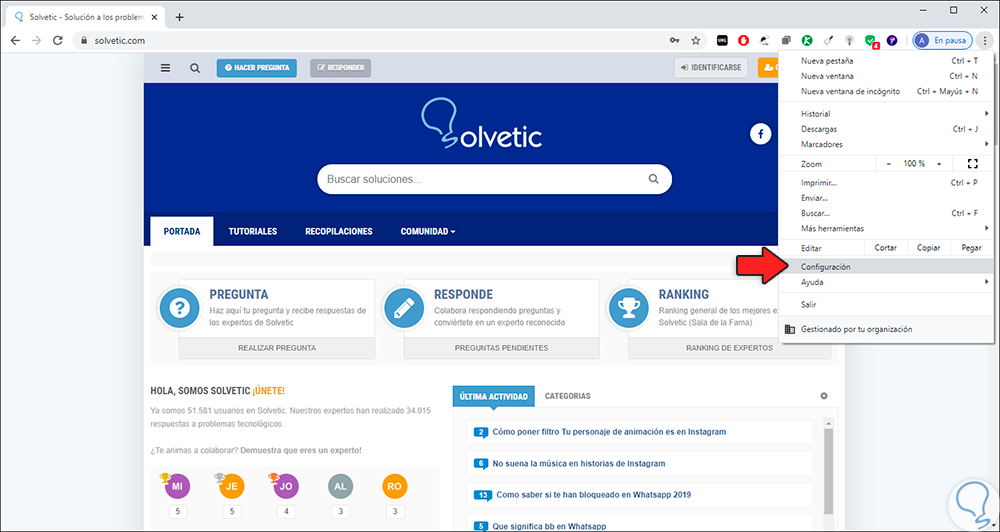Click the Hacer Pregunta button
The height and width of the screenshot is (532, 1000).
(x=256, y=68)
